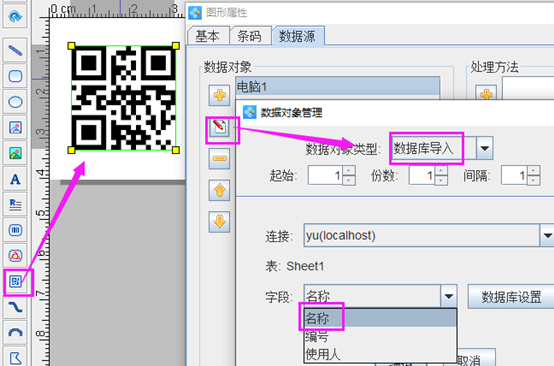Increase the 份数 copies value
554x366 pixels.
pyautogui.click(x=441, y=171)
